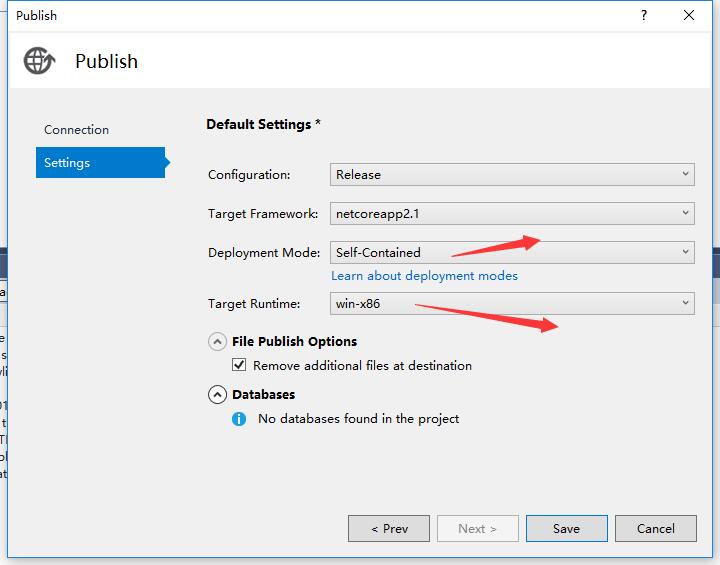Close the Publish dialog window
Screen dimensions: 720x565
[x=689, y=15]
